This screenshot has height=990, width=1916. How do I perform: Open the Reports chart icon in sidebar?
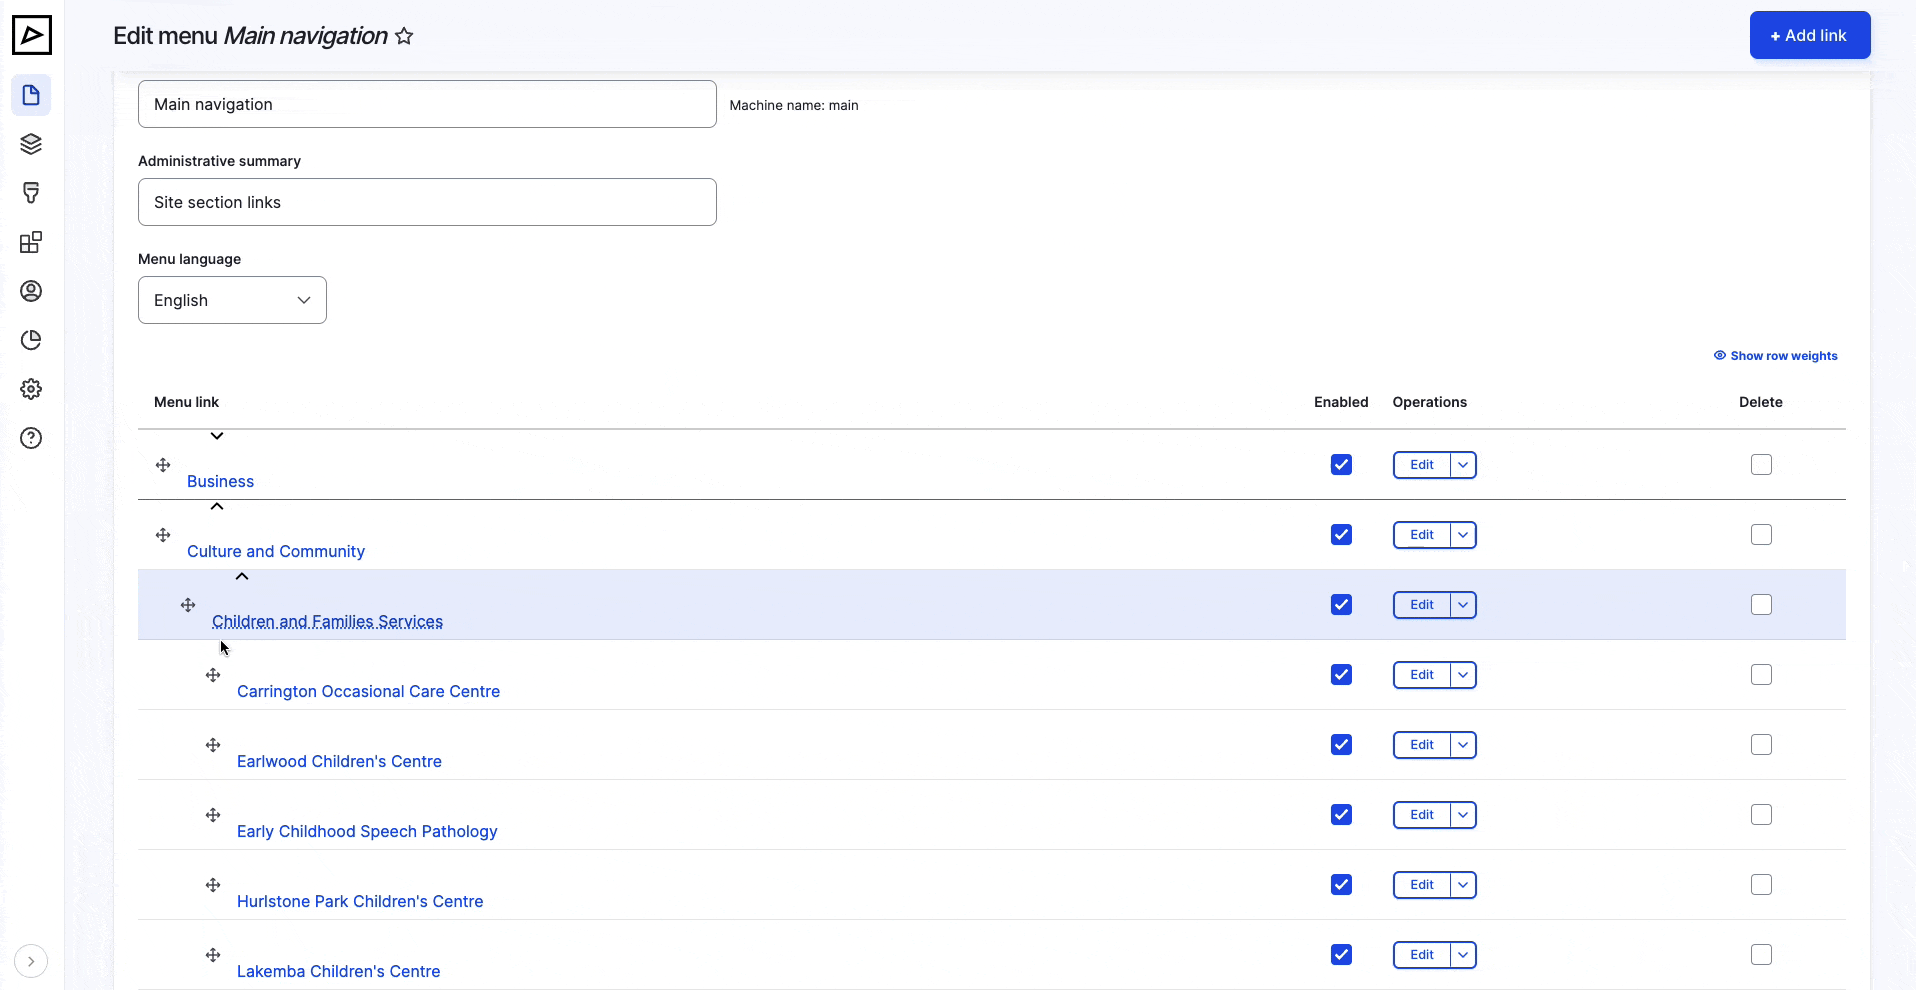(x=31, y=340)
